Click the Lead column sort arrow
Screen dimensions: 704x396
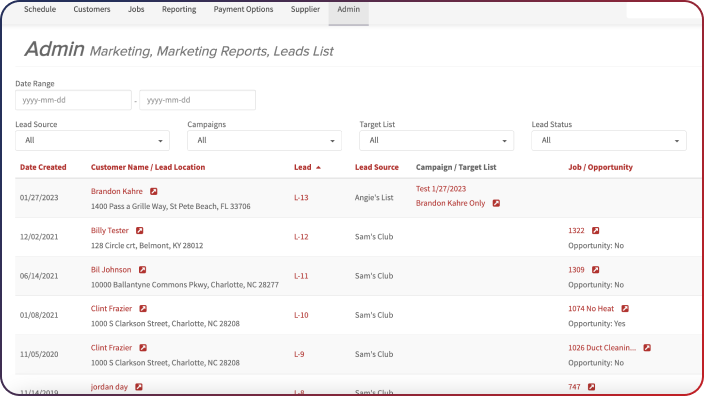(x=318, y=167)
